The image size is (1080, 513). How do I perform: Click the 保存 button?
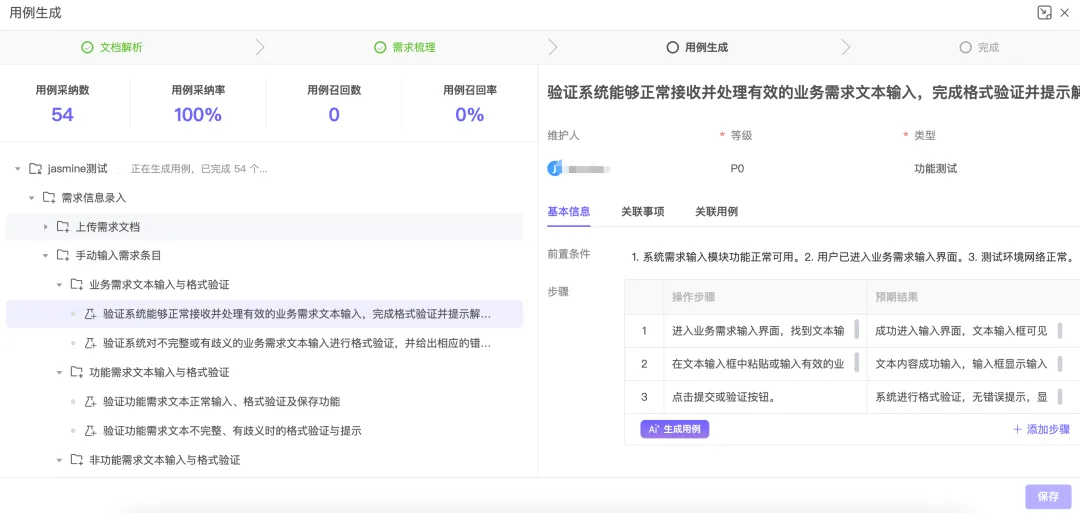tap(1048, 496)
